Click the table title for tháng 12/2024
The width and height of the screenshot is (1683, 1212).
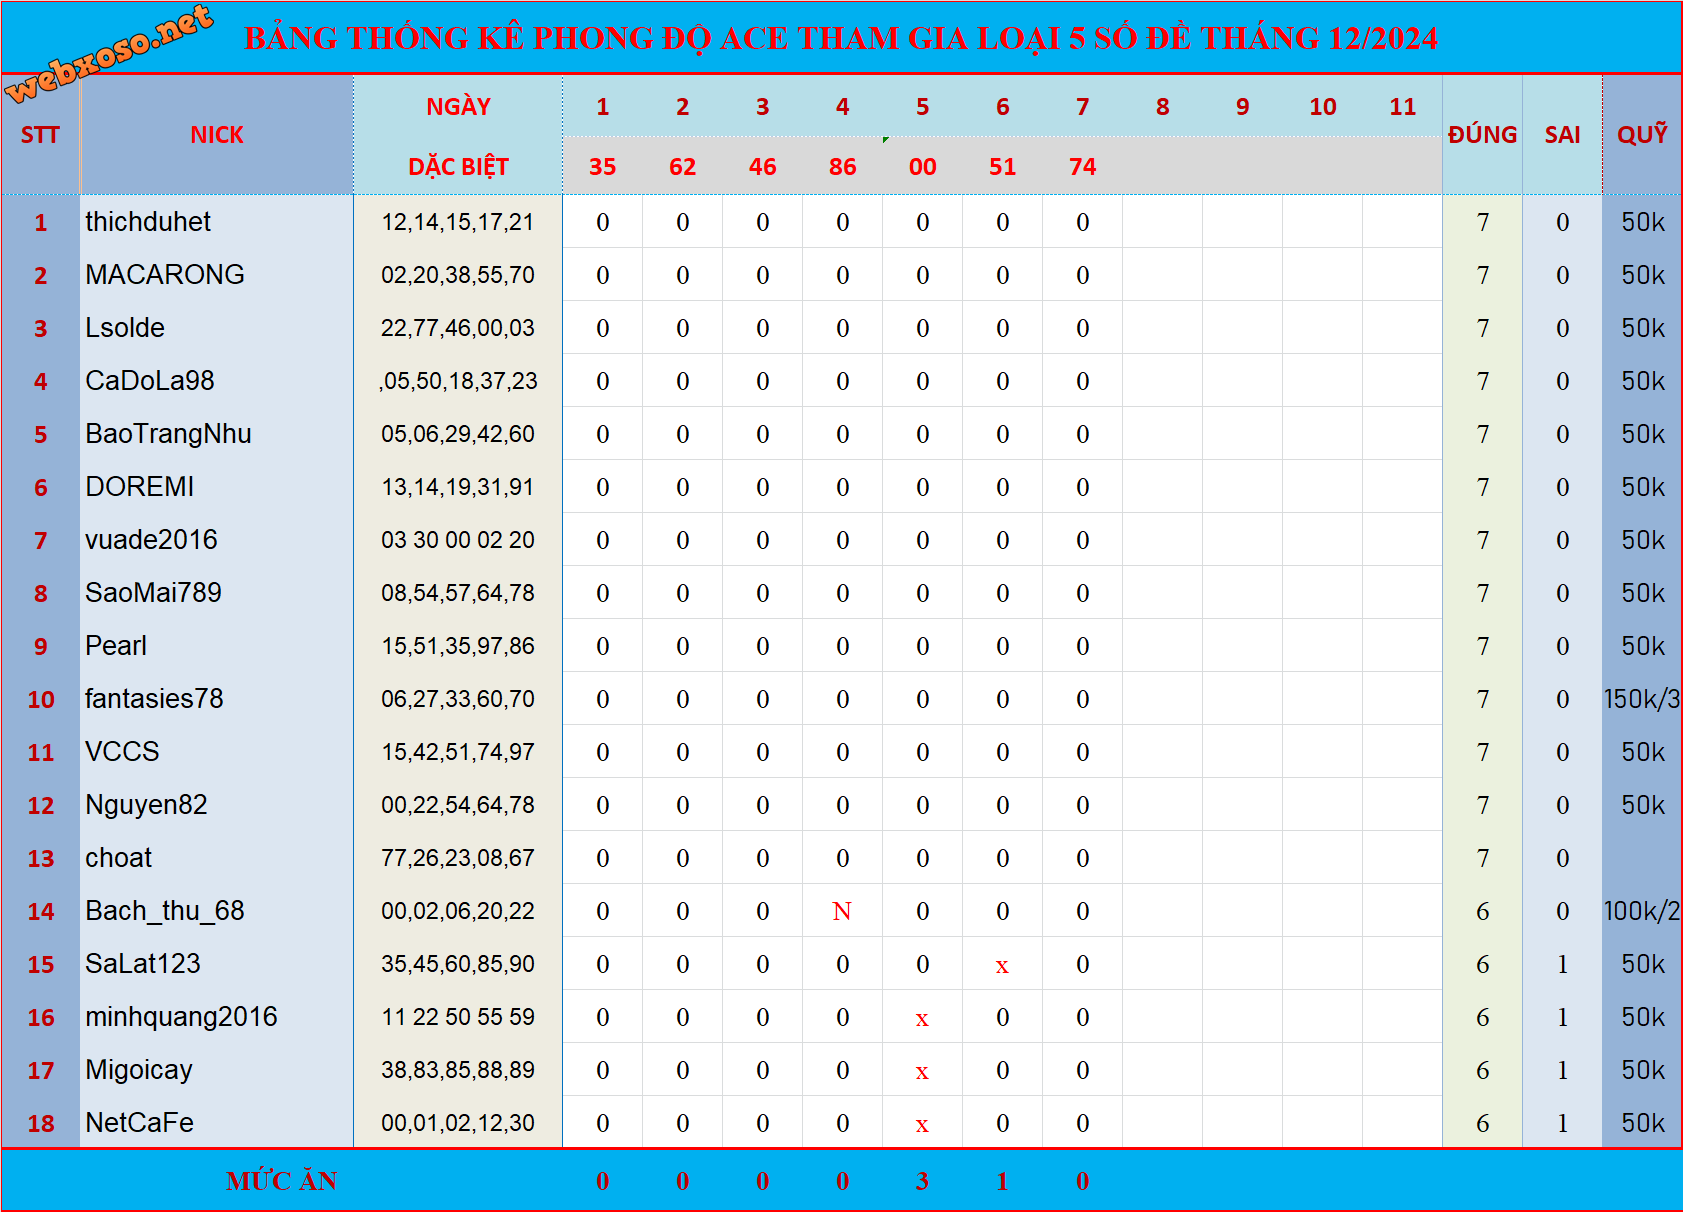tap(840, 38)
